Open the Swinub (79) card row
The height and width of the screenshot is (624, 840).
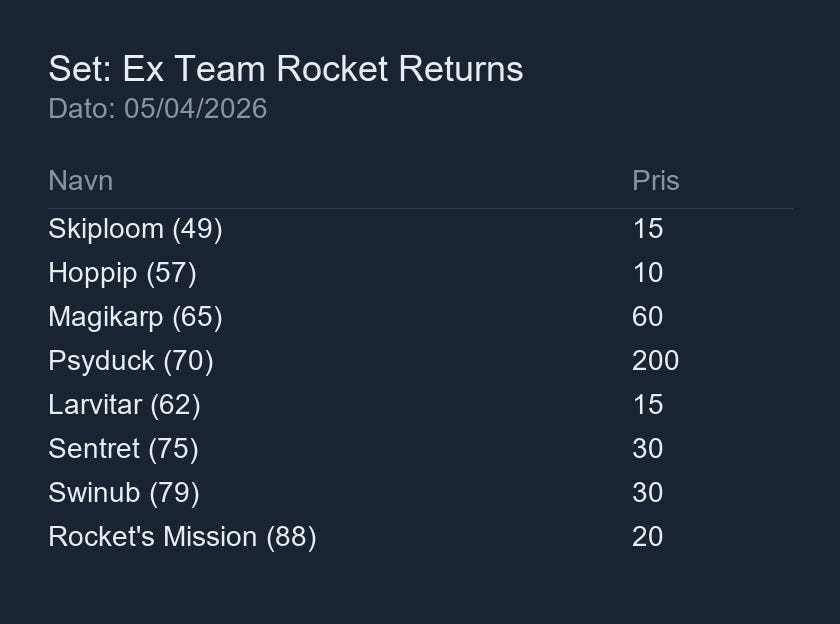123,493
